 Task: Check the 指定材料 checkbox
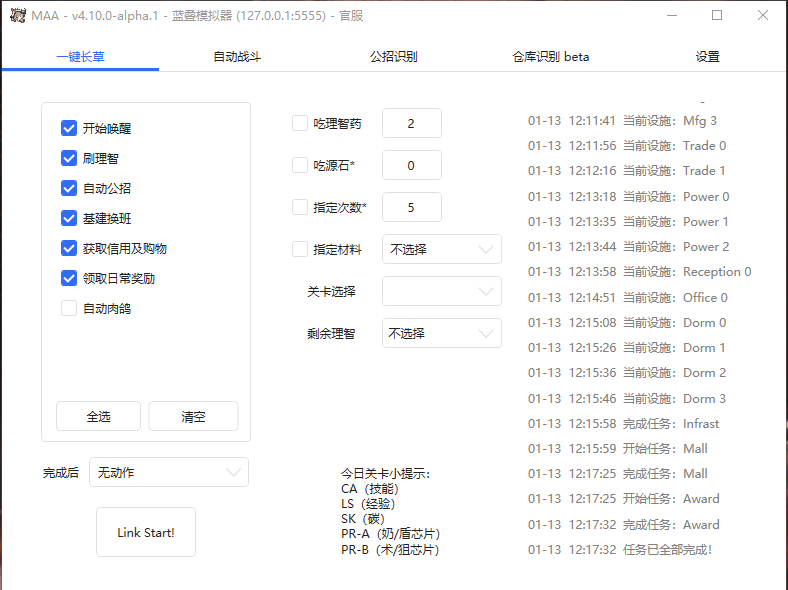tap(300, 249)
